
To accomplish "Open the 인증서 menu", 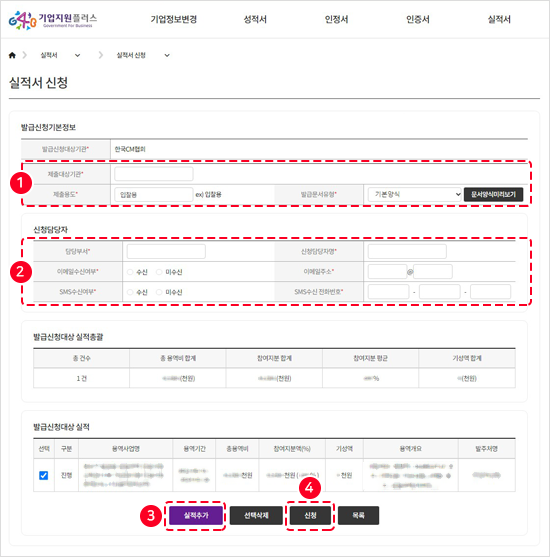I will click(418, 19).
